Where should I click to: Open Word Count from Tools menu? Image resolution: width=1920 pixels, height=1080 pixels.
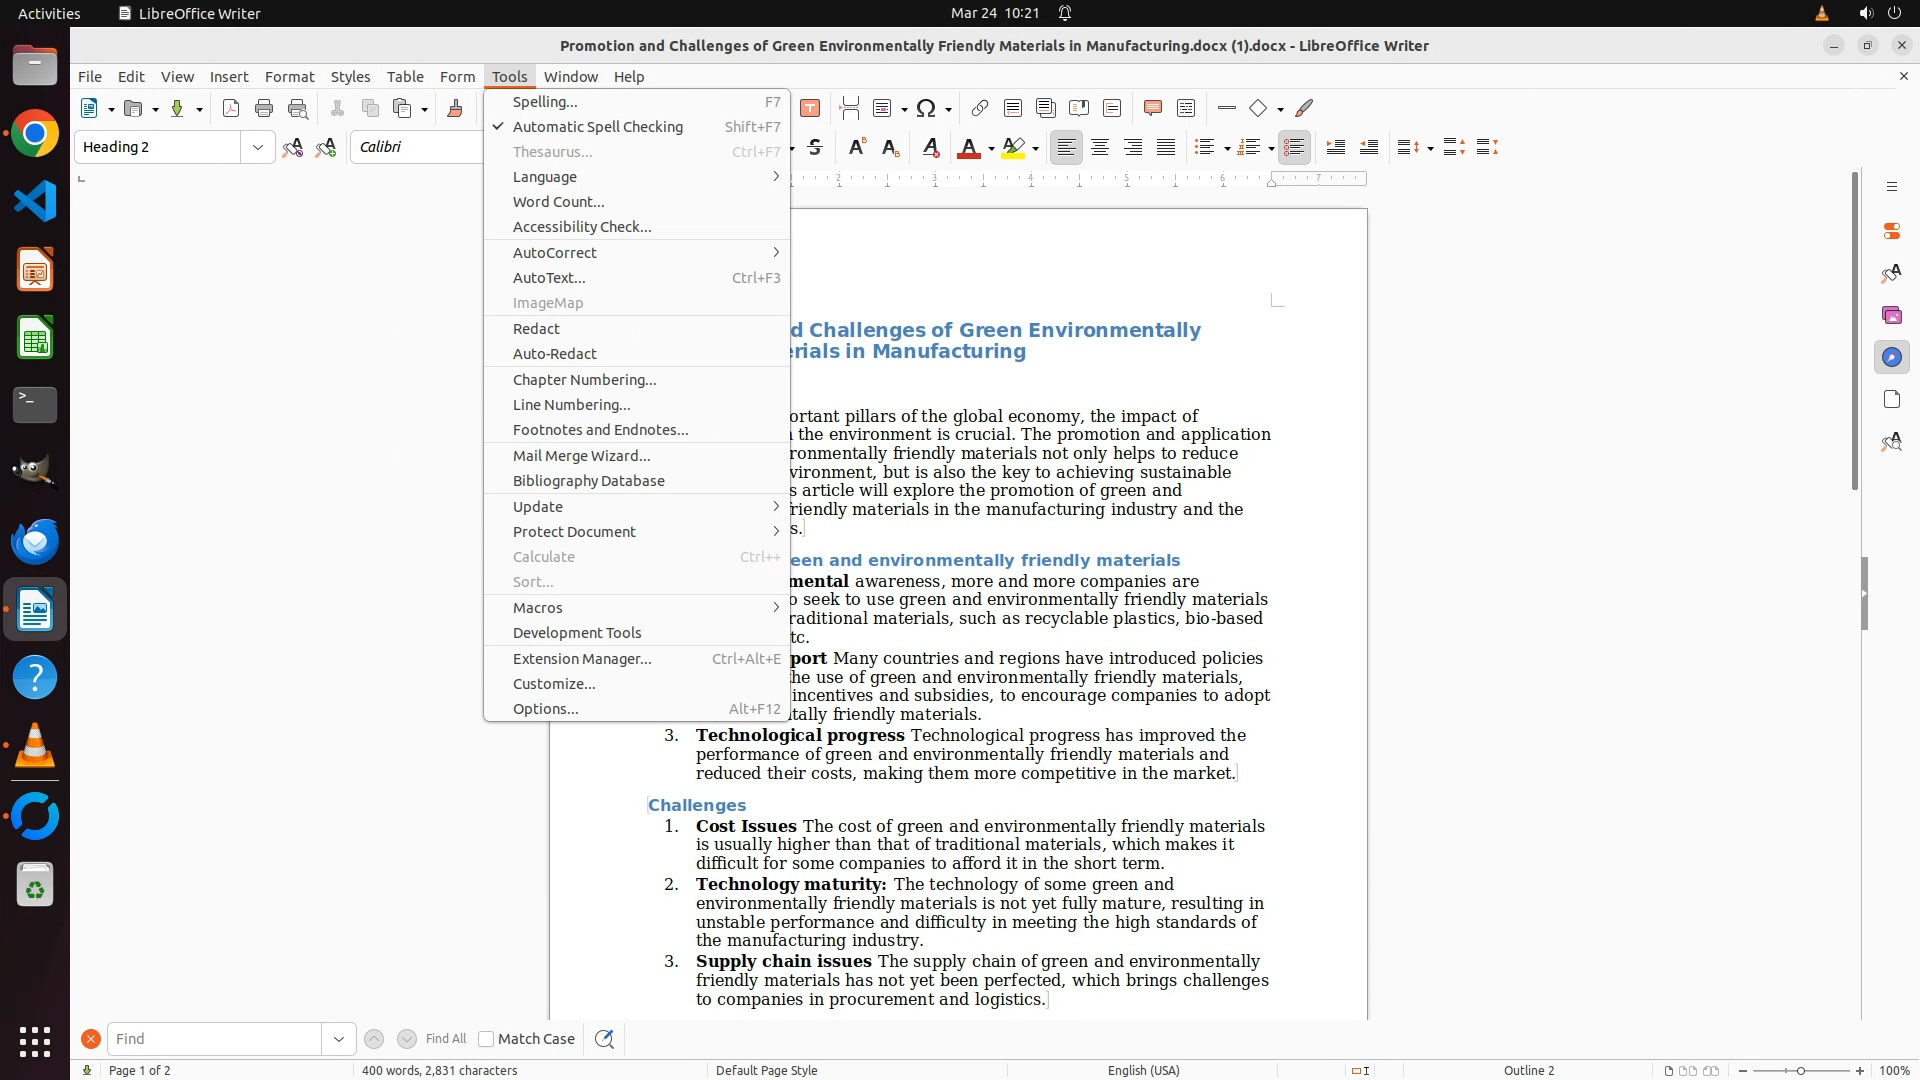click(558, 202)
